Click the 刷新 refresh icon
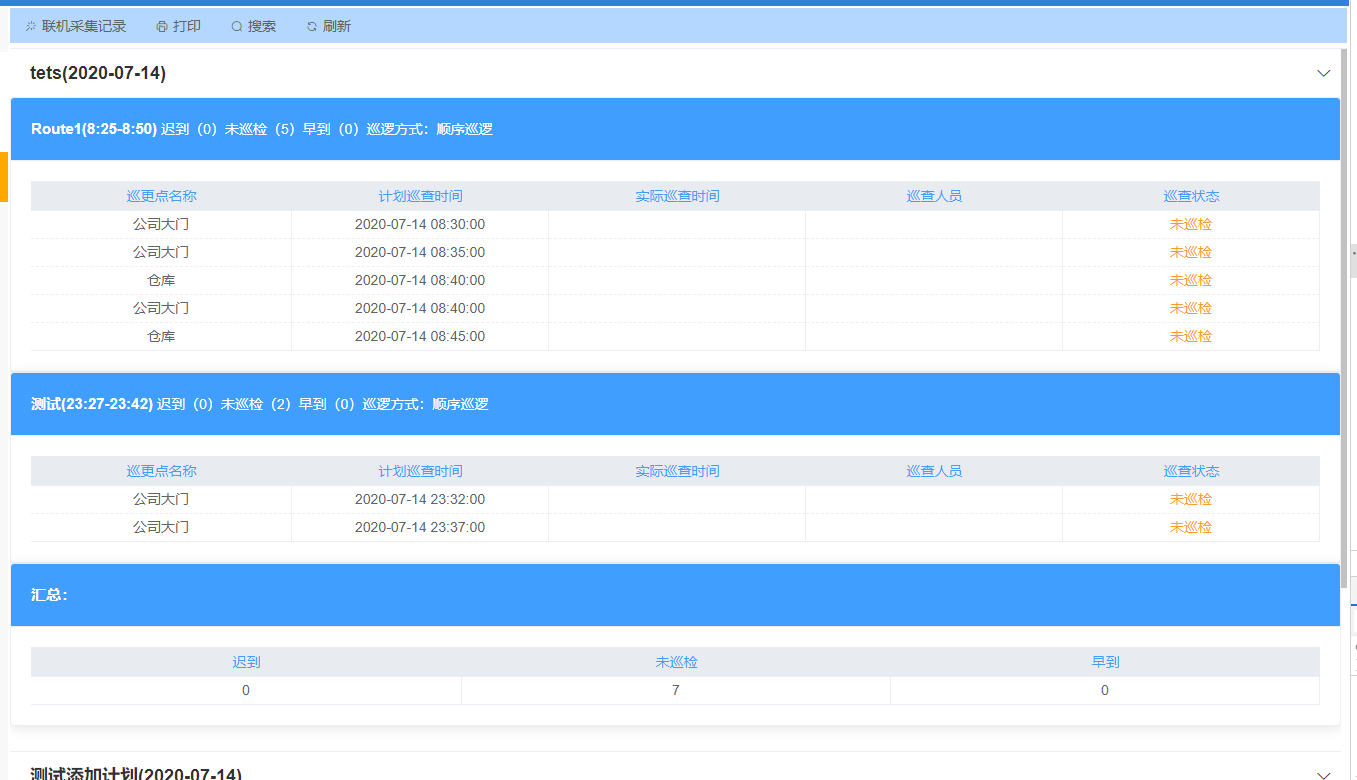 [312, 27]
